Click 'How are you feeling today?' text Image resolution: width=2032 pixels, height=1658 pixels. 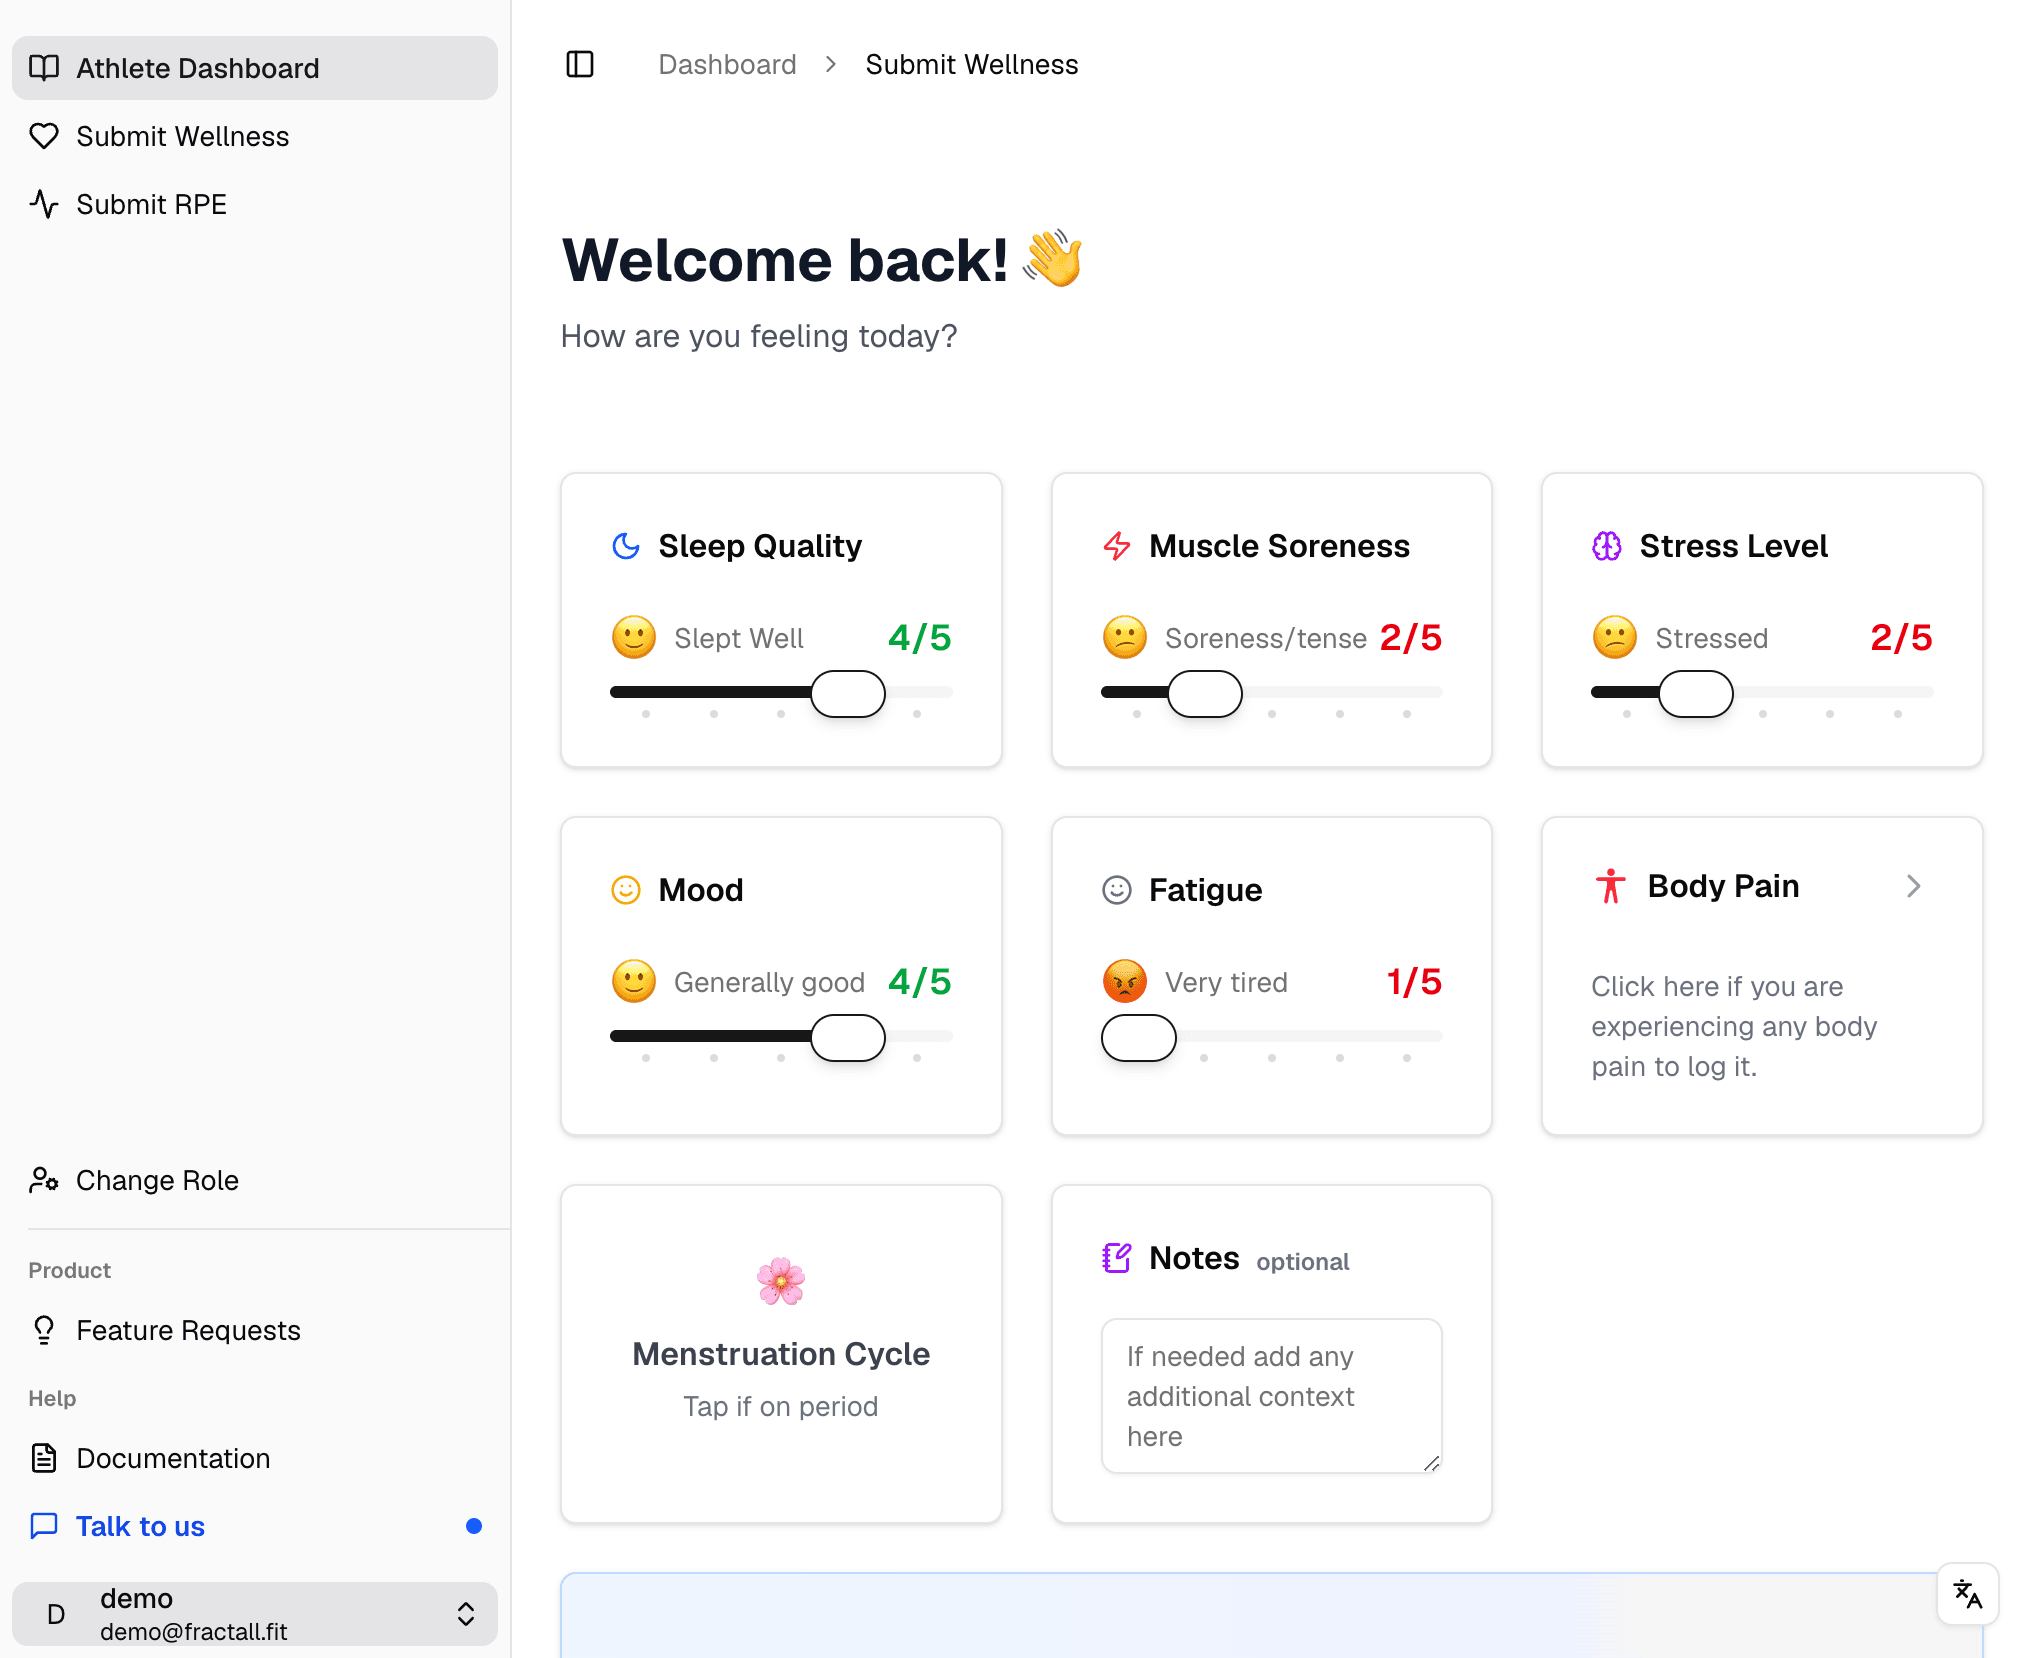pos(759,336)
